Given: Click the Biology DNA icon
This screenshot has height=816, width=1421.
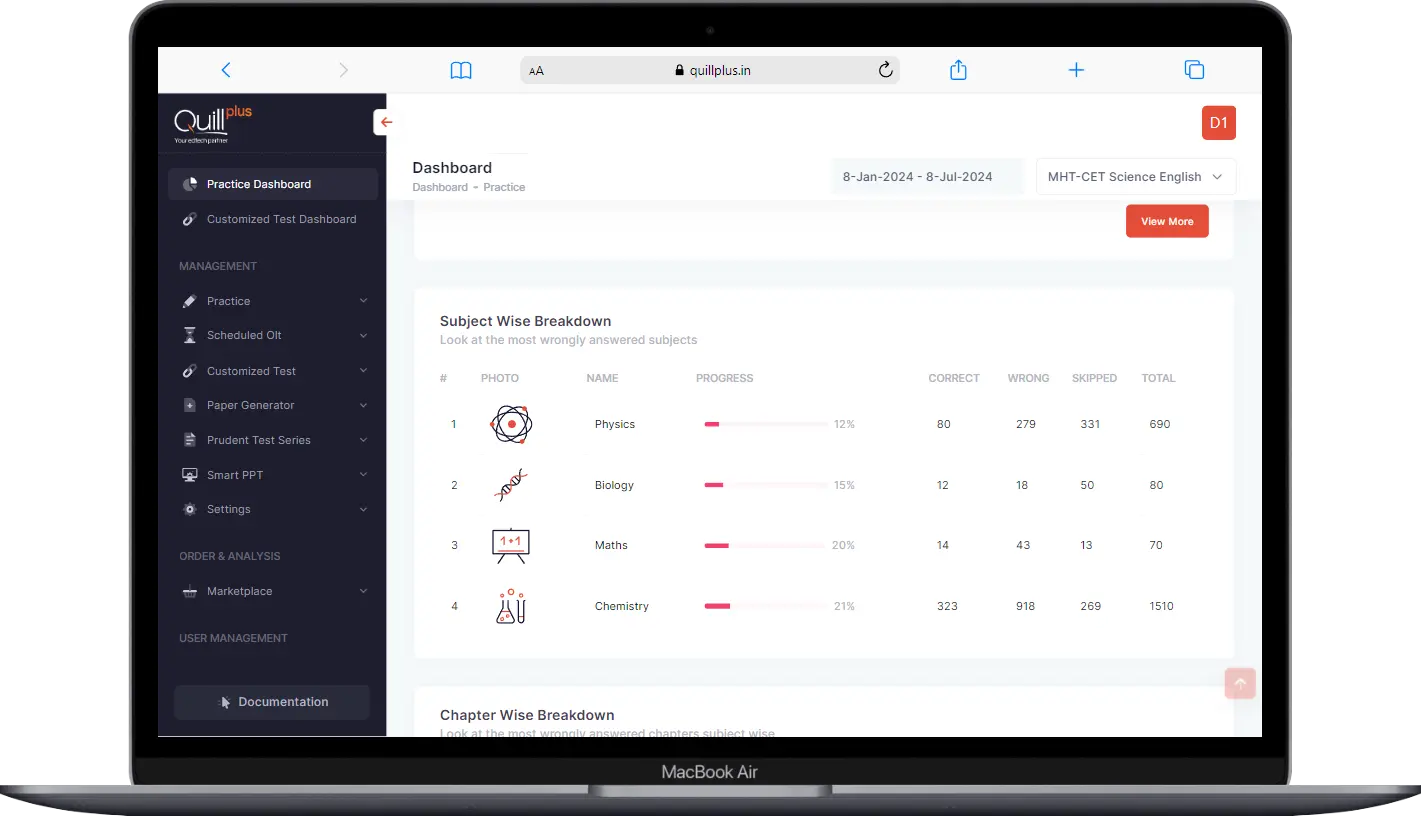Looking at the screenshot, I should [511, 485].
